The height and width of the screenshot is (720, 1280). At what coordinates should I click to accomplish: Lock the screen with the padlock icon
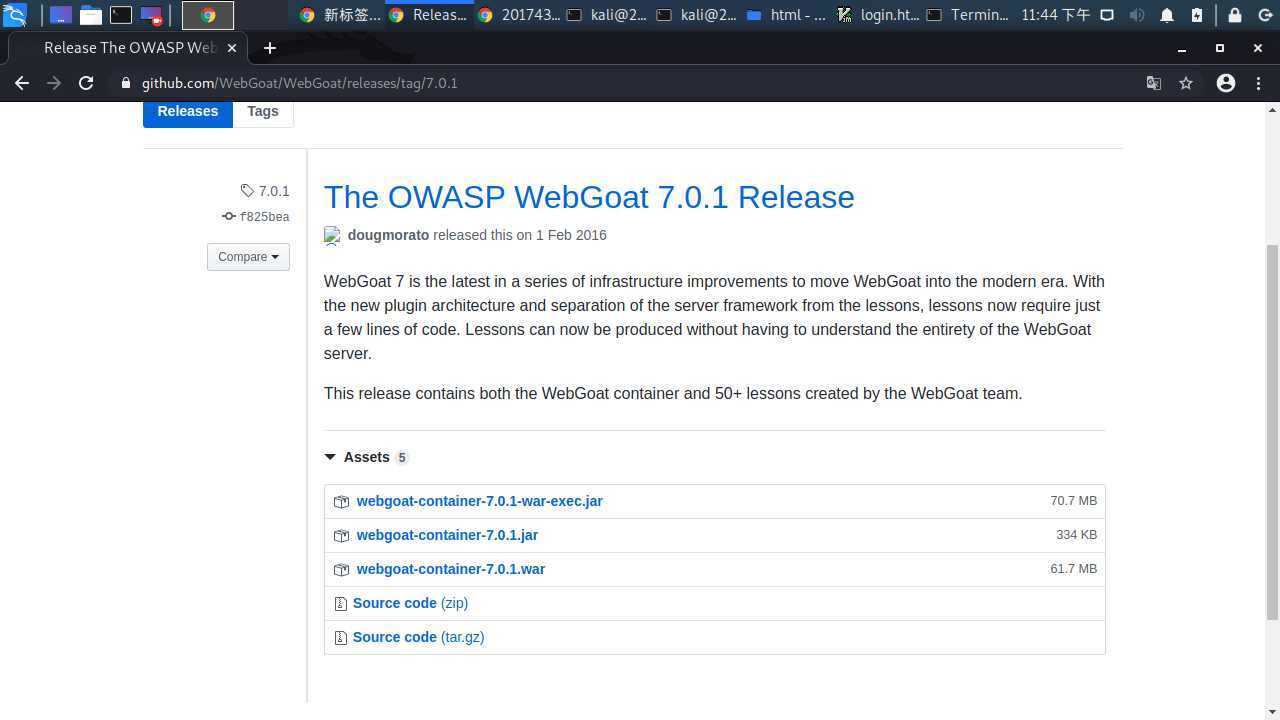point(1235,15)
